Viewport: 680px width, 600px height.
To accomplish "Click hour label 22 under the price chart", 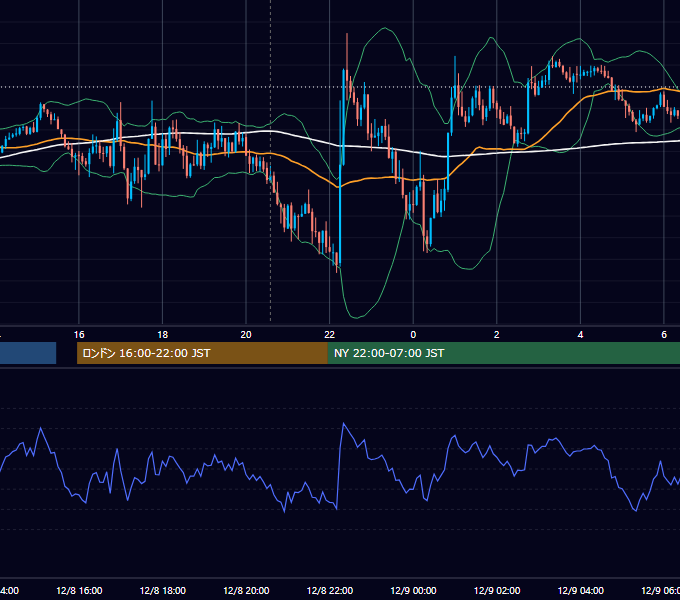I will point(330,335).
